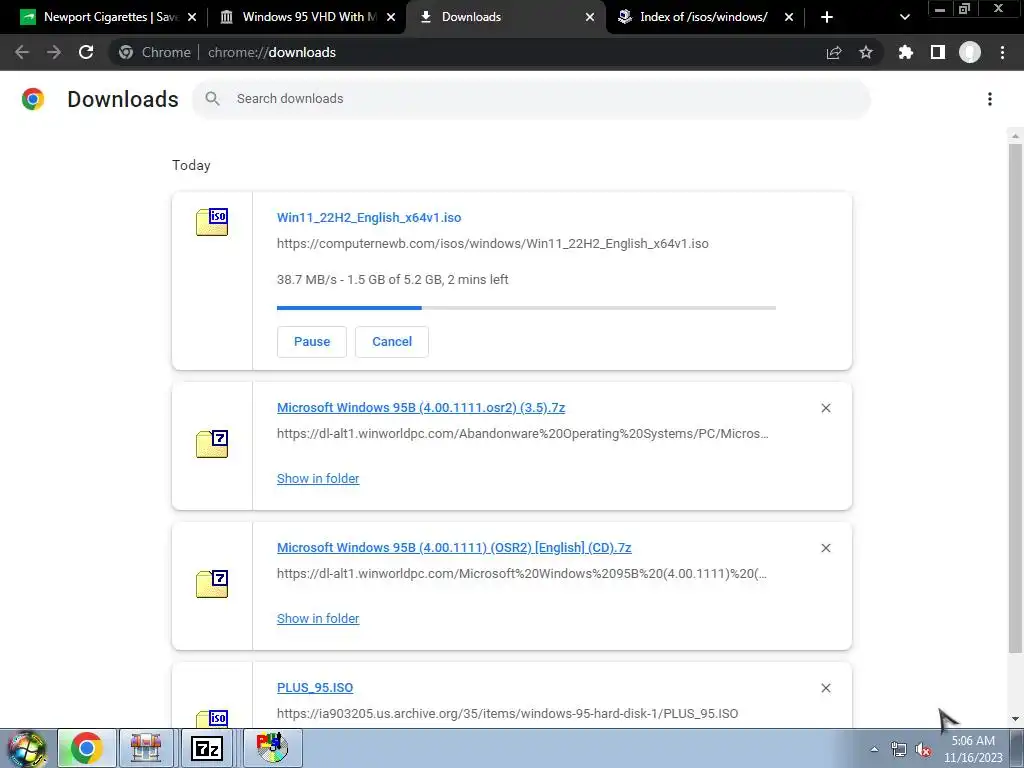Click the muted volume tray icon
Viewport: 1024px width, 768px height.
[x=923, y=750]
